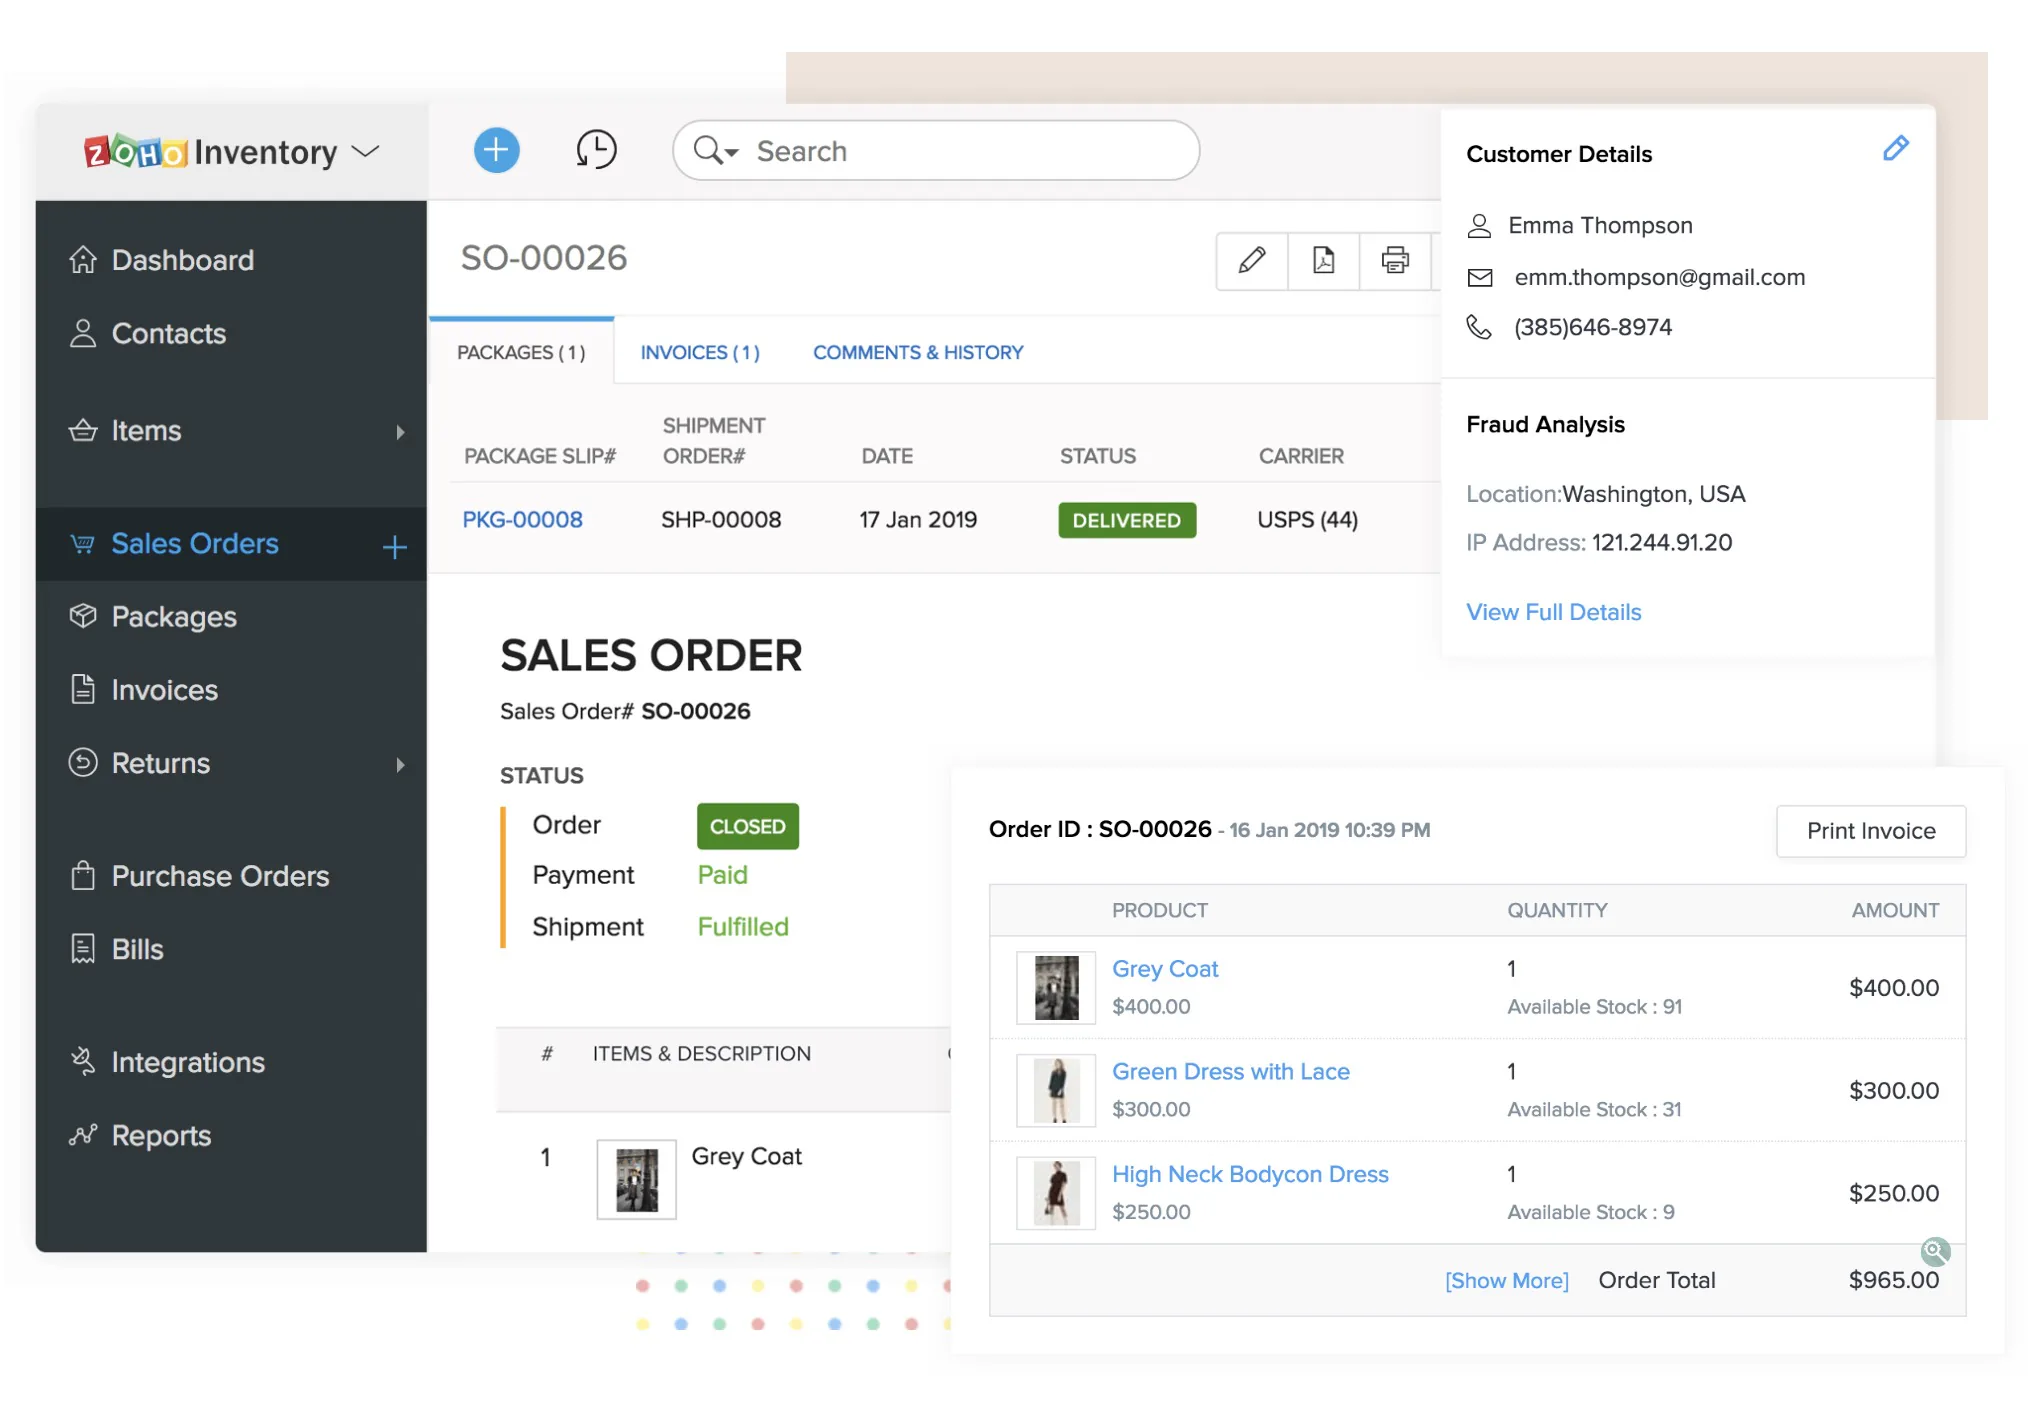The image size is (2028, 1416).
Task: Open the Grey Coat product link
Action: click(1165, 969)
